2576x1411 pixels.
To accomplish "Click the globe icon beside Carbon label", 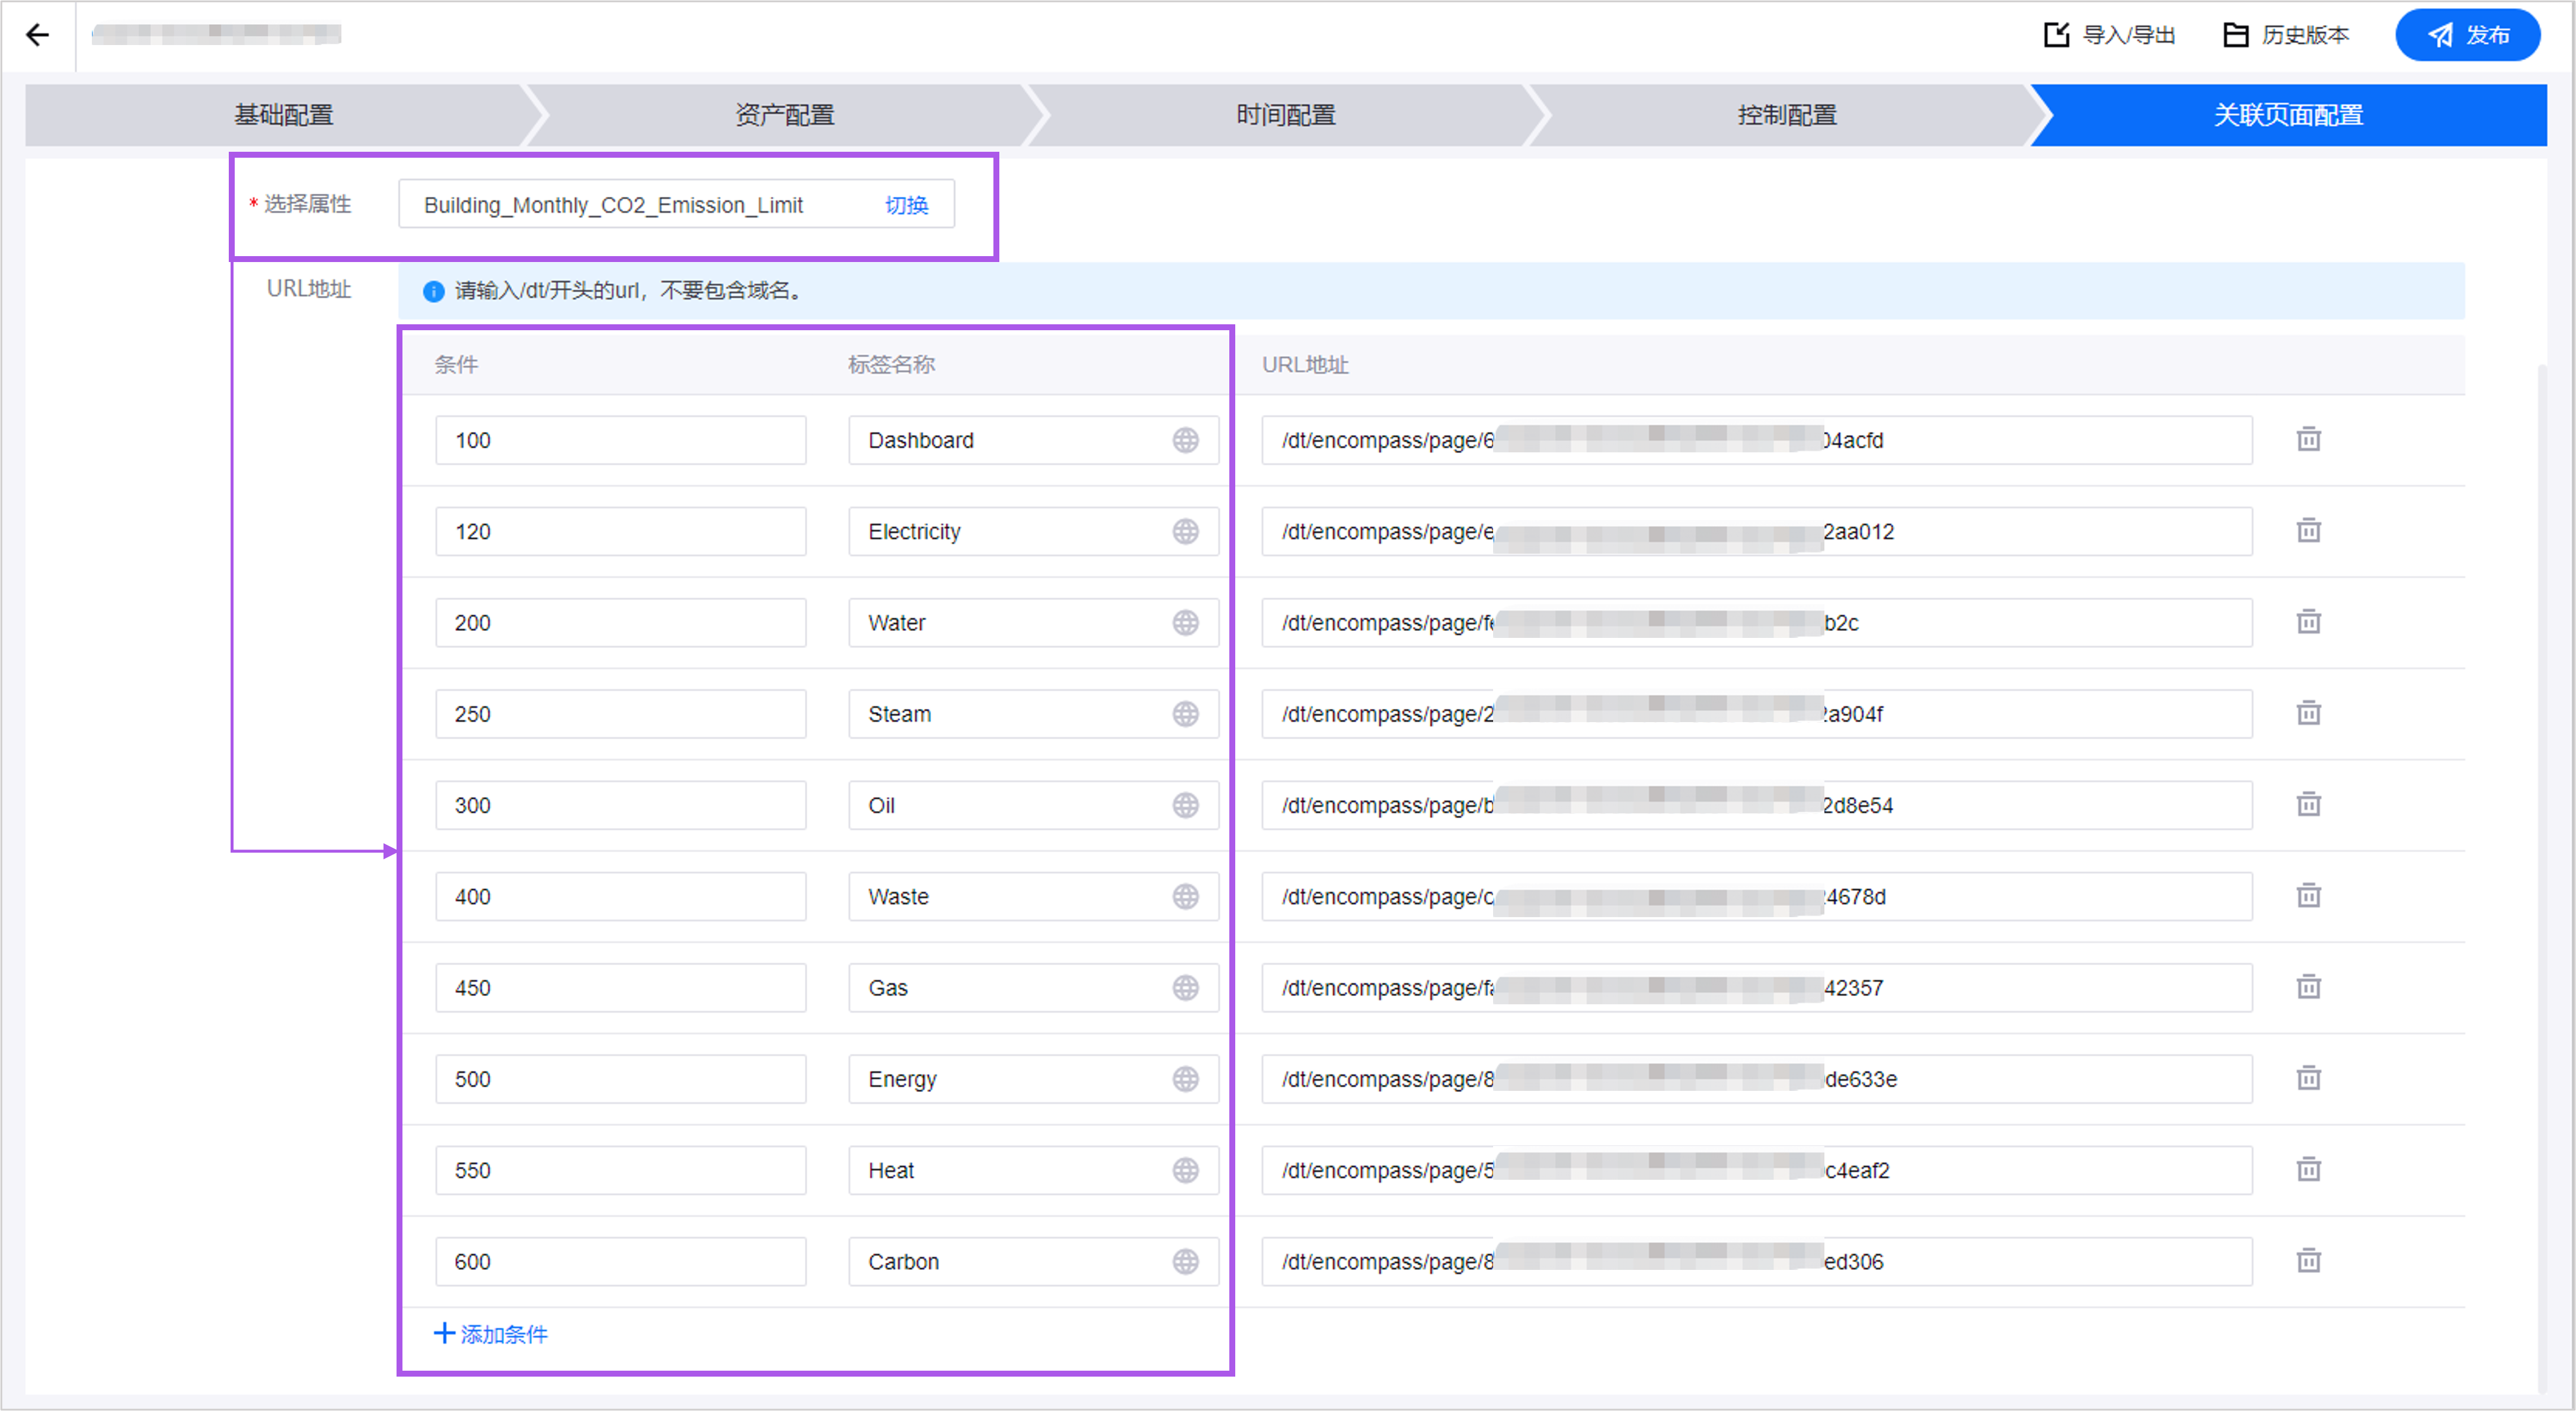I will [x=1185, y=1262].
